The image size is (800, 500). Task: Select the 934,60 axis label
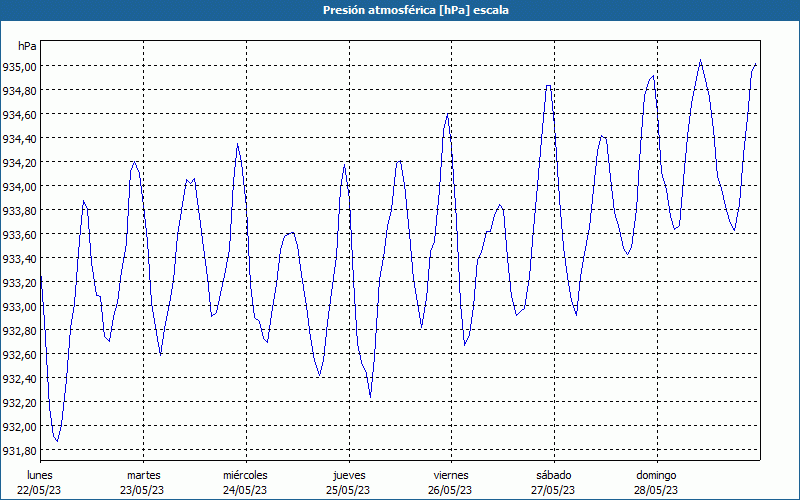click(19, 114)
